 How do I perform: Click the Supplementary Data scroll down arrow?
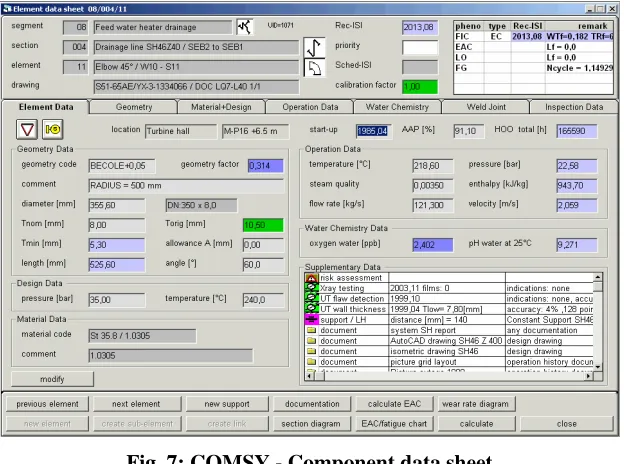598,367
